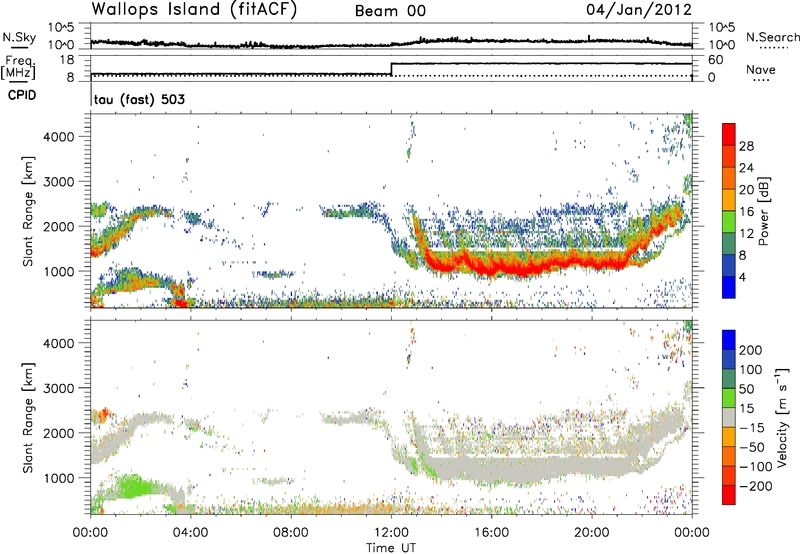The height and width of the screenshot is (554, 800).
Task: Click the "N.Search" legend label
Action: 772,37
